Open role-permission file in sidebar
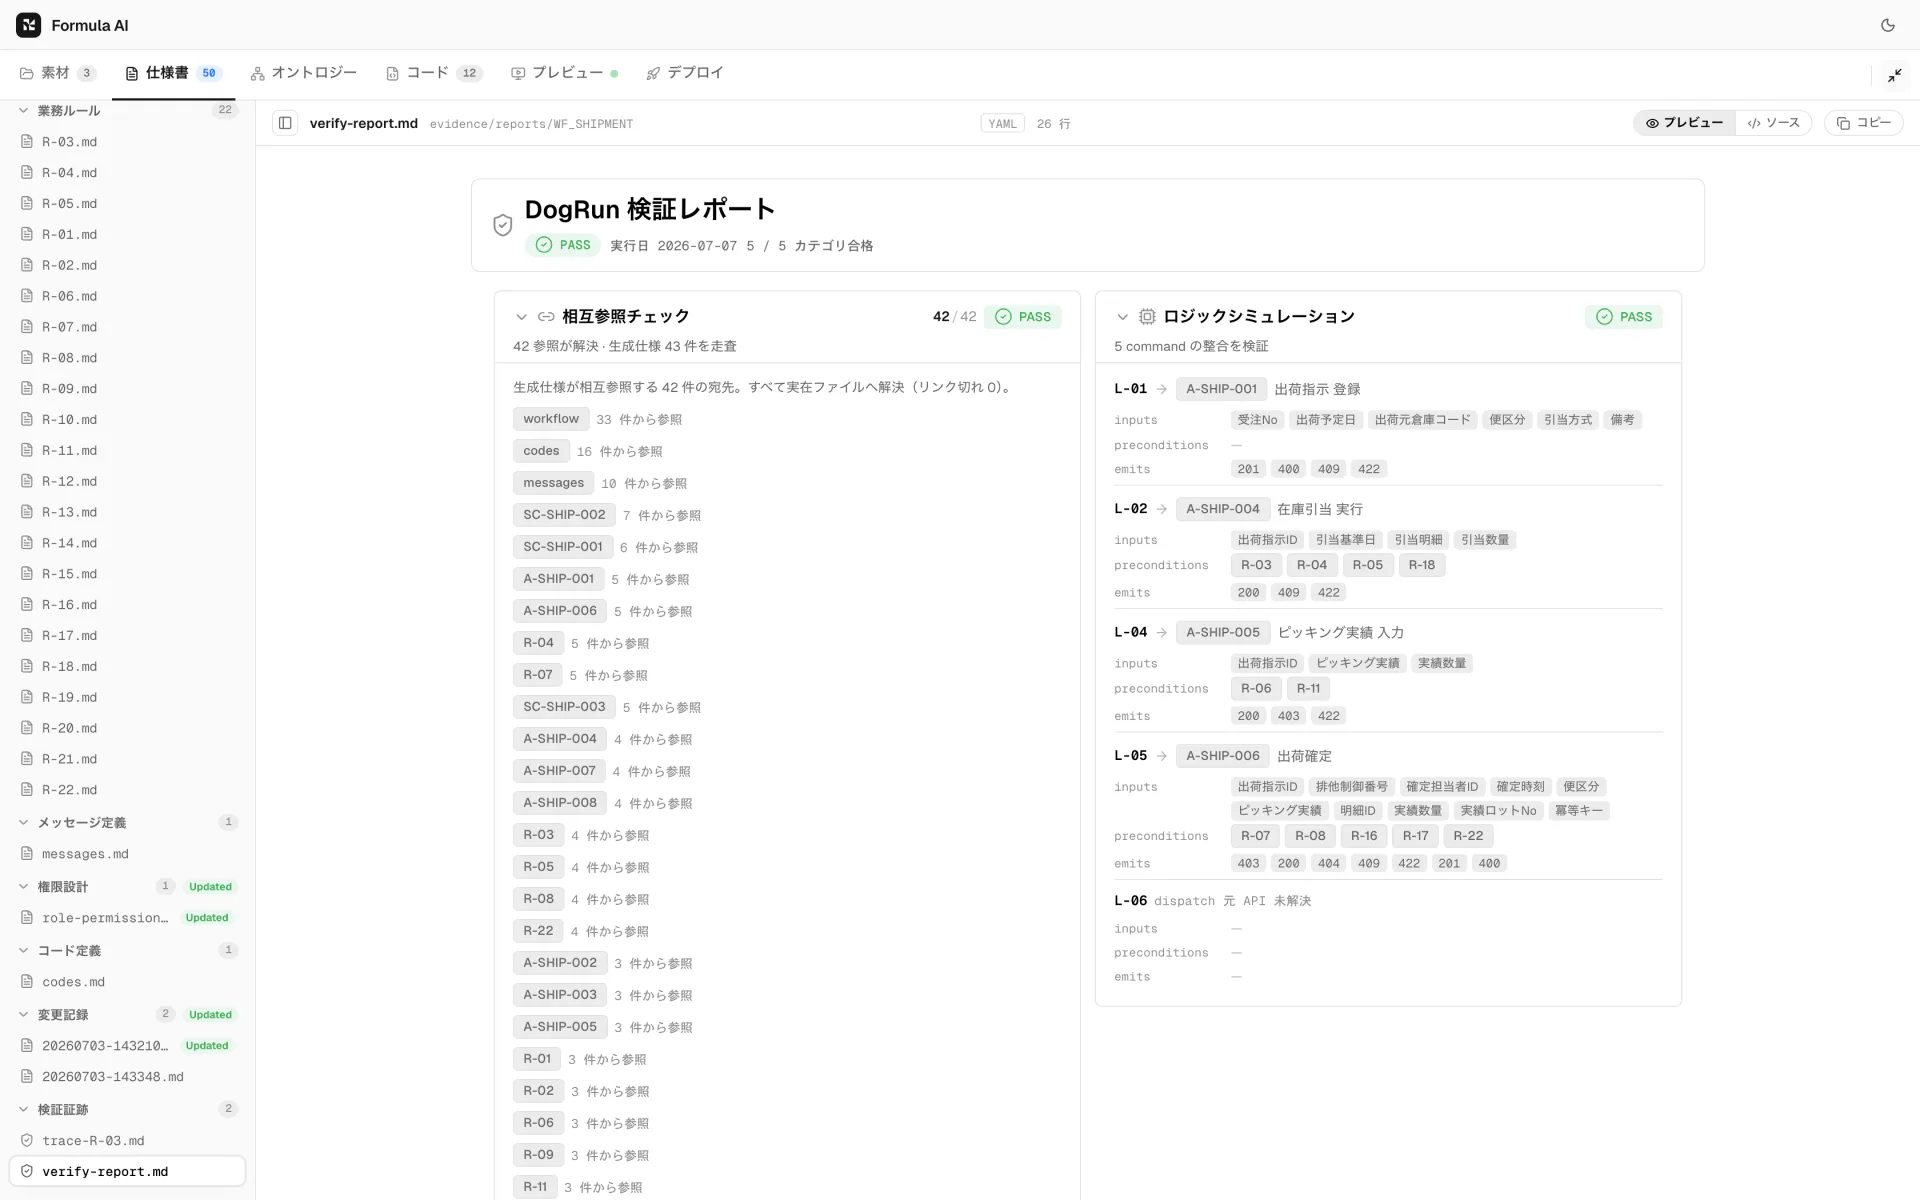Viewport: 1920px width, 1200px height. pos(127,918)
